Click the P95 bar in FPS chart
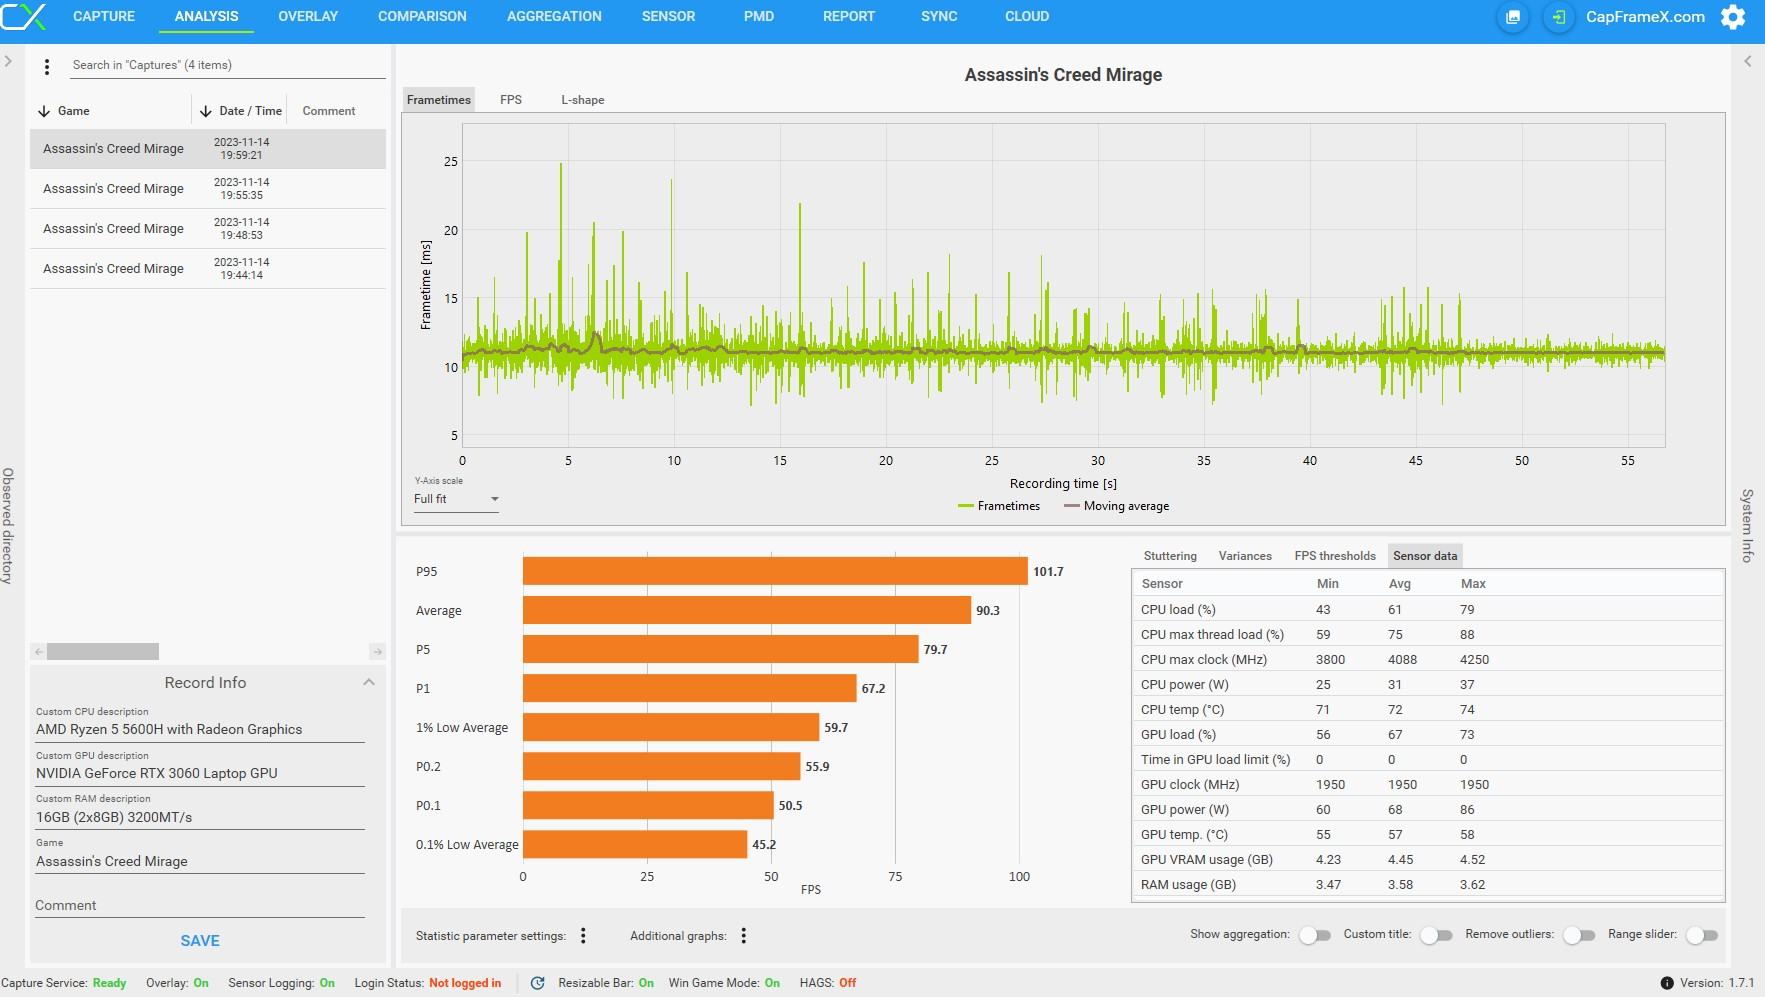Image resolution: width=1765 pixels, height=997 pixels. (775, 571)
